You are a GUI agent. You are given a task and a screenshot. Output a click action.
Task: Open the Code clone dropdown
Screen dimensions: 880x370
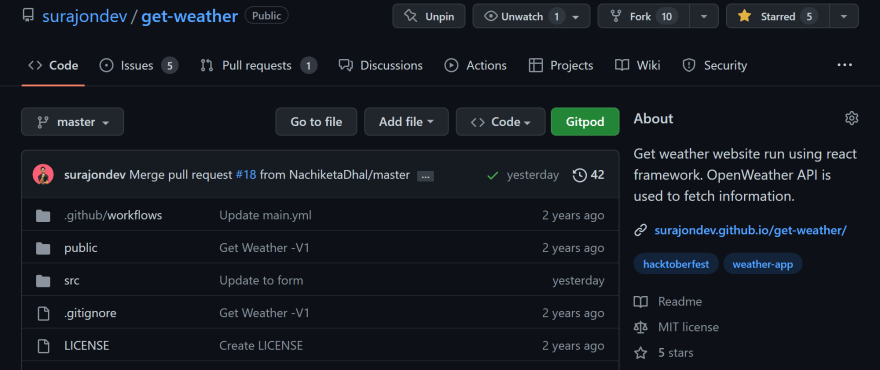tap(501, 122)
